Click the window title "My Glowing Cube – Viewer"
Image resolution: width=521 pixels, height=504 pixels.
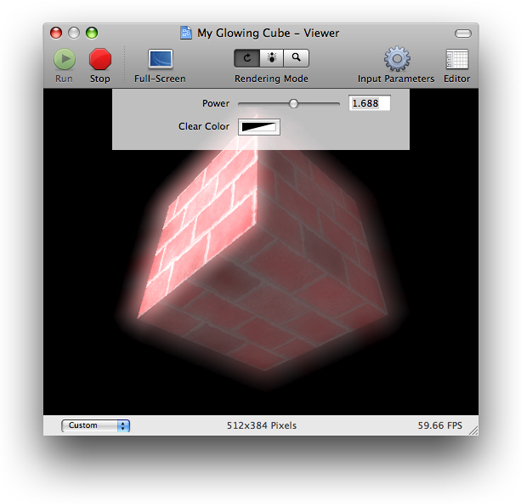[268, 33]
